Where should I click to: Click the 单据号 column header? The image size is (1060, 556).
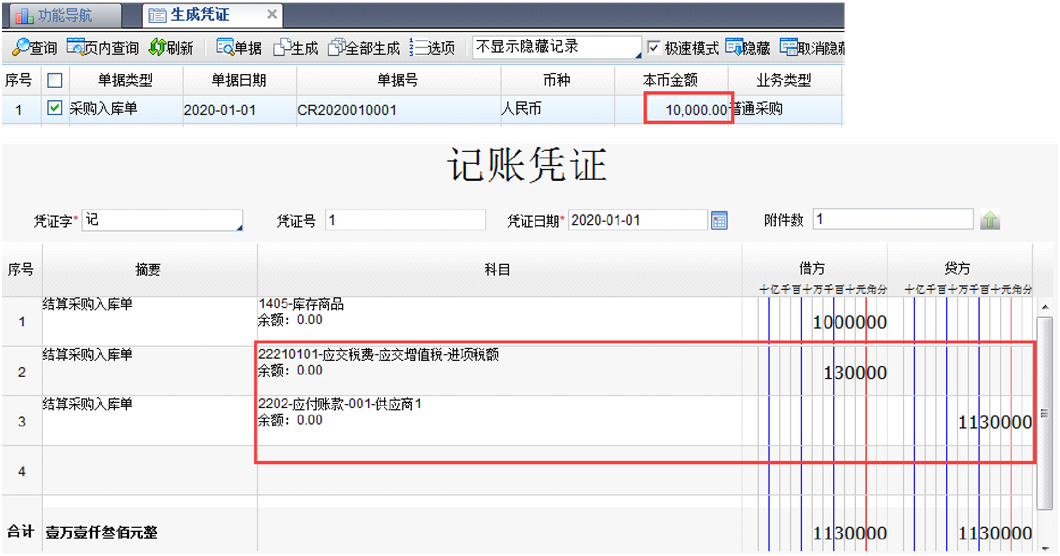398,80
